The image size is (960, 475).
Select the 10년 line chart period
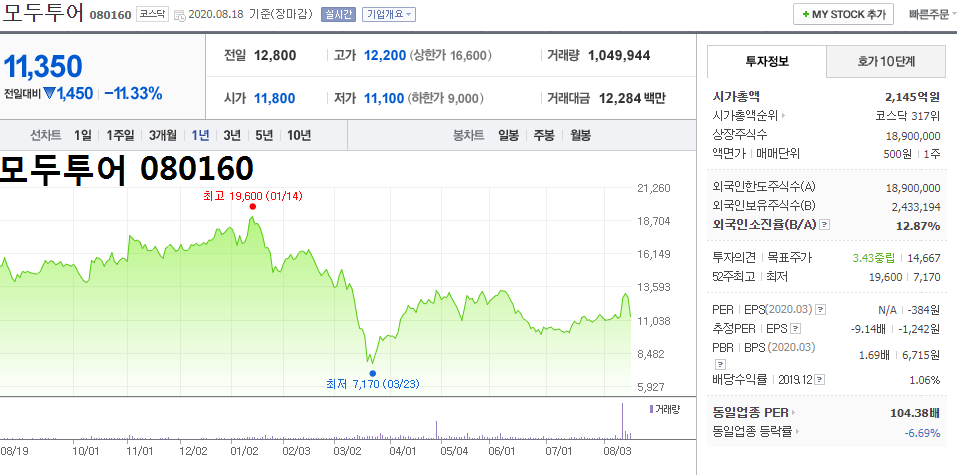click(x=299, y=135)
